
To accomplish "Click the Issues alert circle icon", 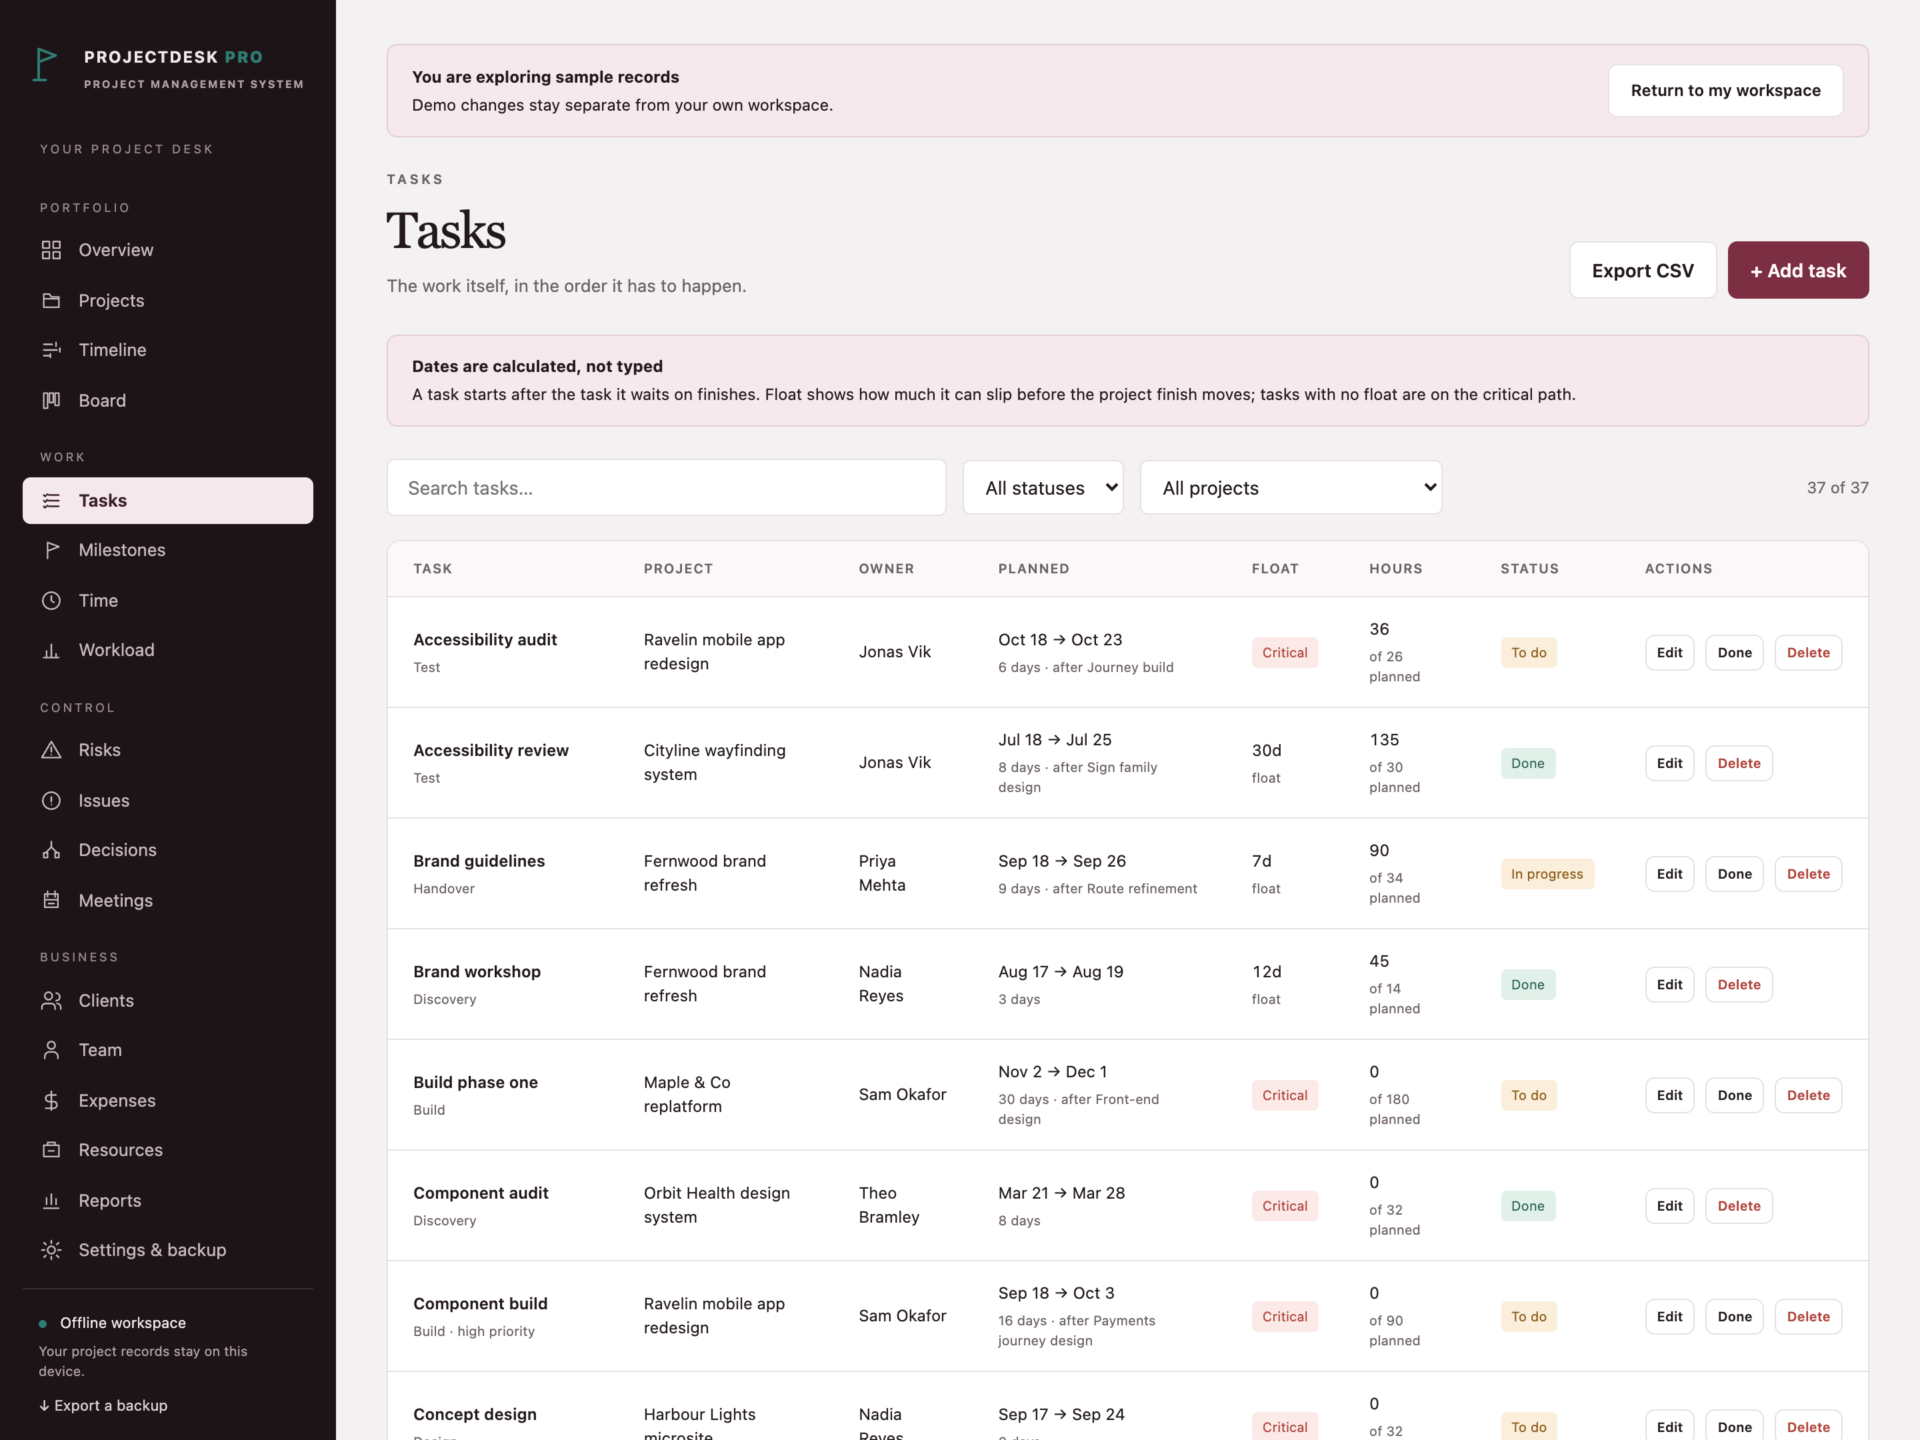I will 51,800.
